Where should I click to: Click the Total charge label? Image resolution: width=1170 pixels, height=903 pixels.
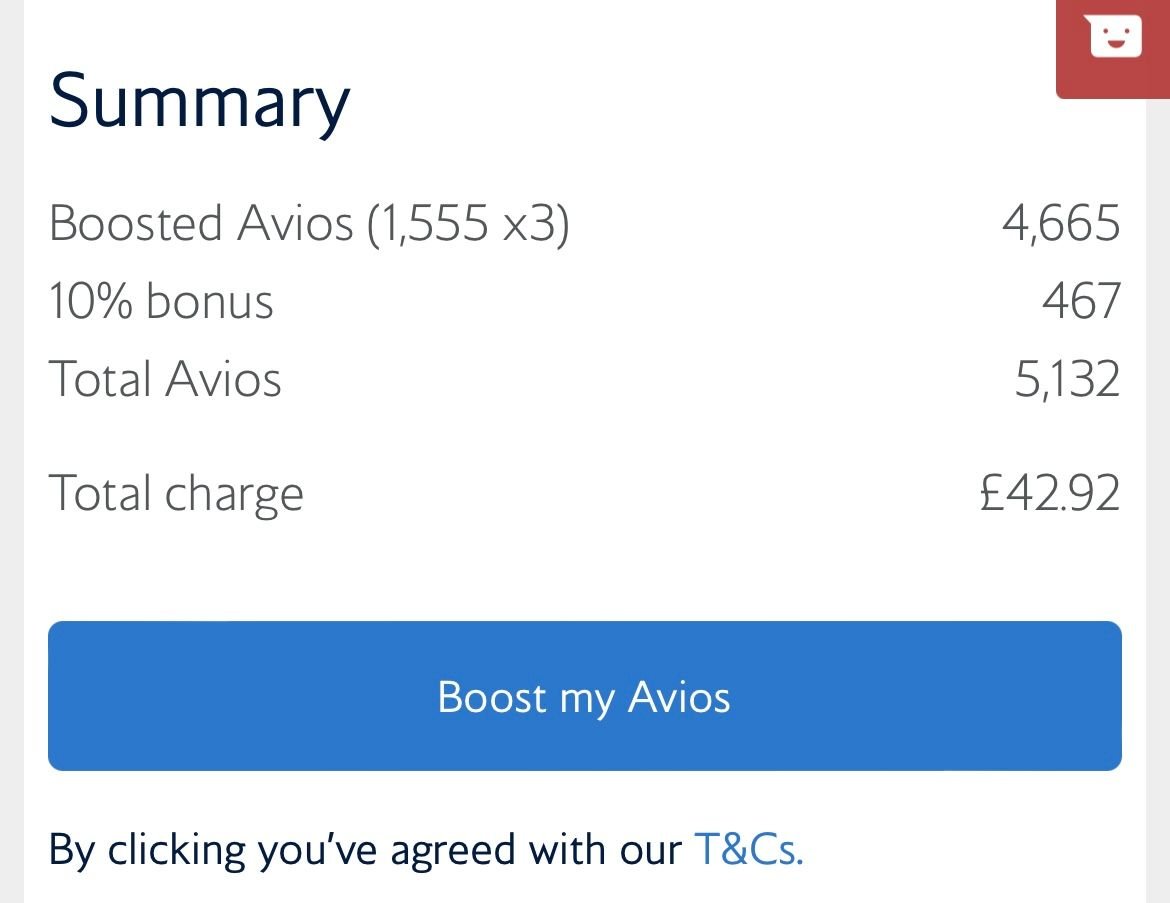coord(177,492)
